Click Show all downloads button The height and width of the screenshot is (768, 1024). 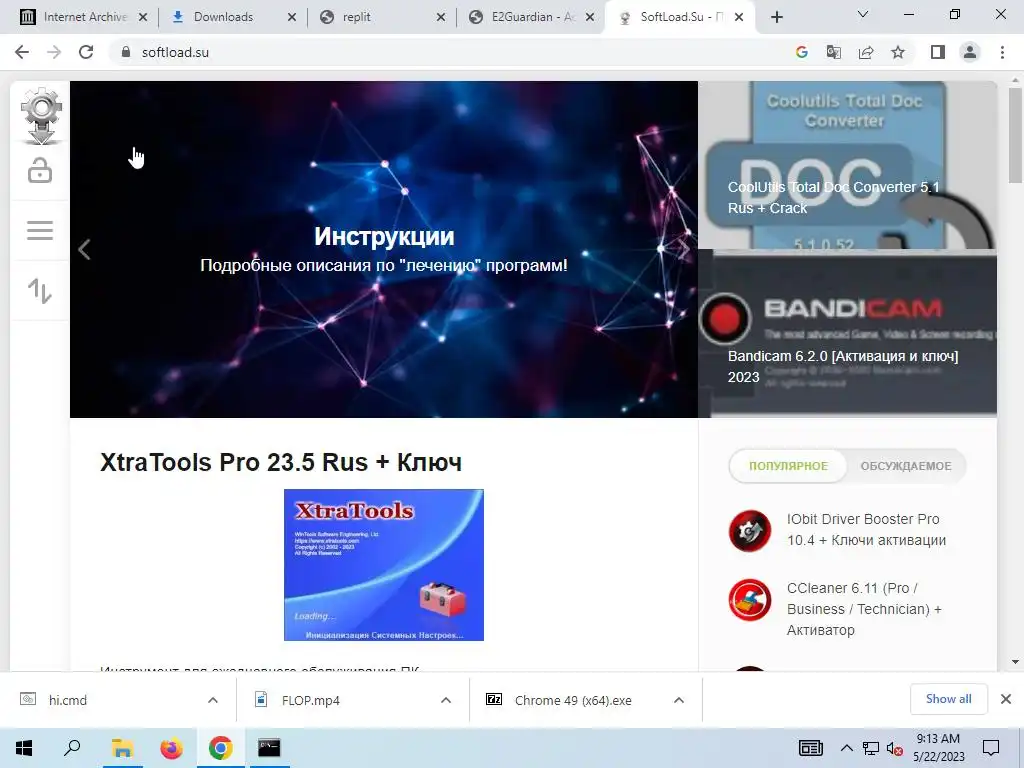coord(948,699)
